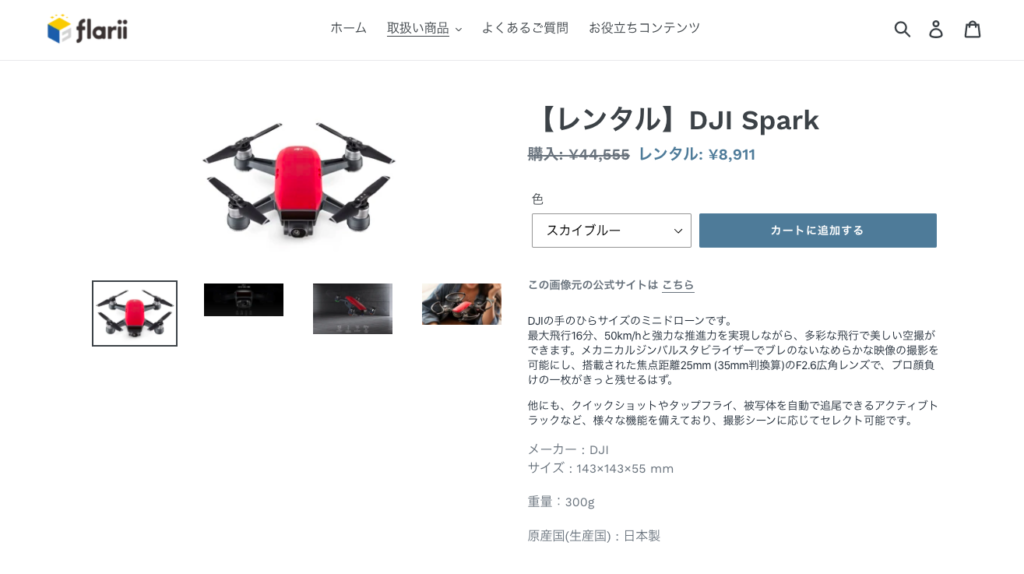Select the third thumbnail with red drone on gray
Viewport: 1024px width, 574px height.
pos(353,308)
